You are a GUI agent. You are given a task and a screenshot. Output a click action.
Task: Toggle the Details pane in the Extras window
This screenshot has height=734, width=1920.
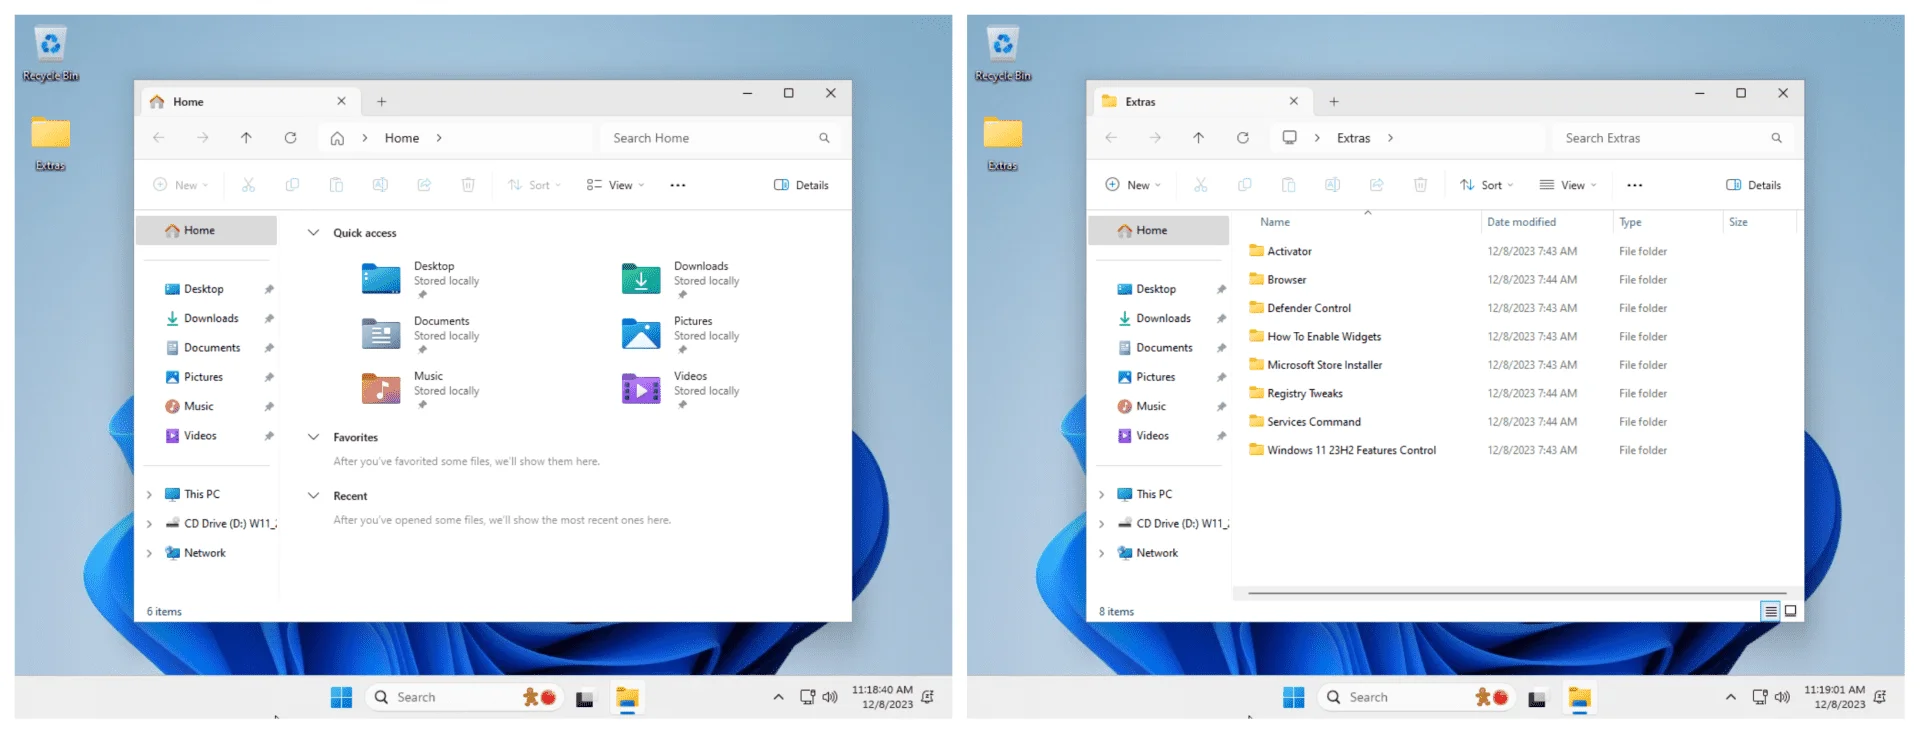point(1753,185)
